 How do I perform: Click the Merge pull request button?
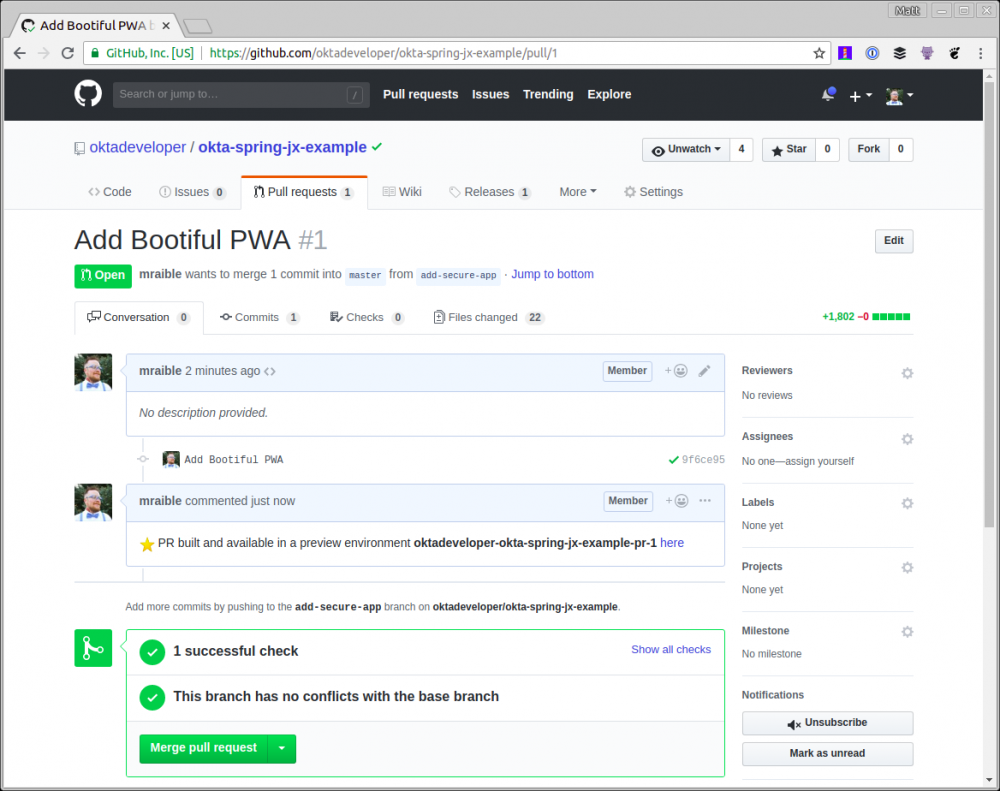click(x=203, y=748)
